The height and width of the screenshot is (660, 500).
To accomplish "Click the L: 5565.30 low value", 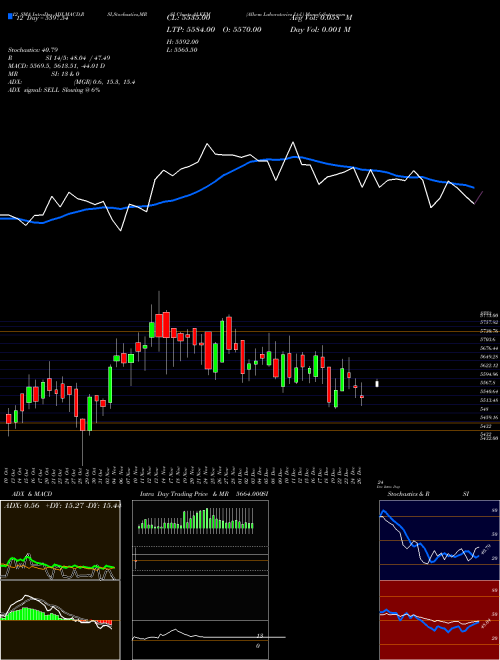I will (x=182, y=50).
